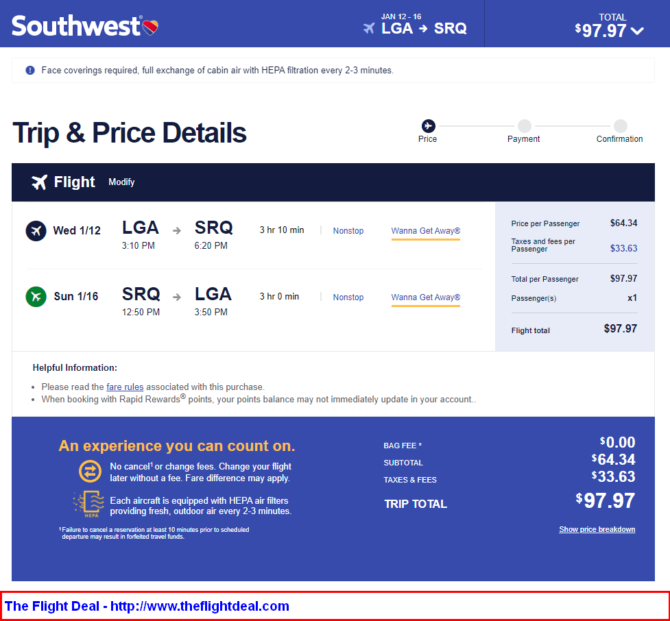Screen dimensions: 670x621
Task: Select the Payment step circle
Action: click(x=524, y=126)
